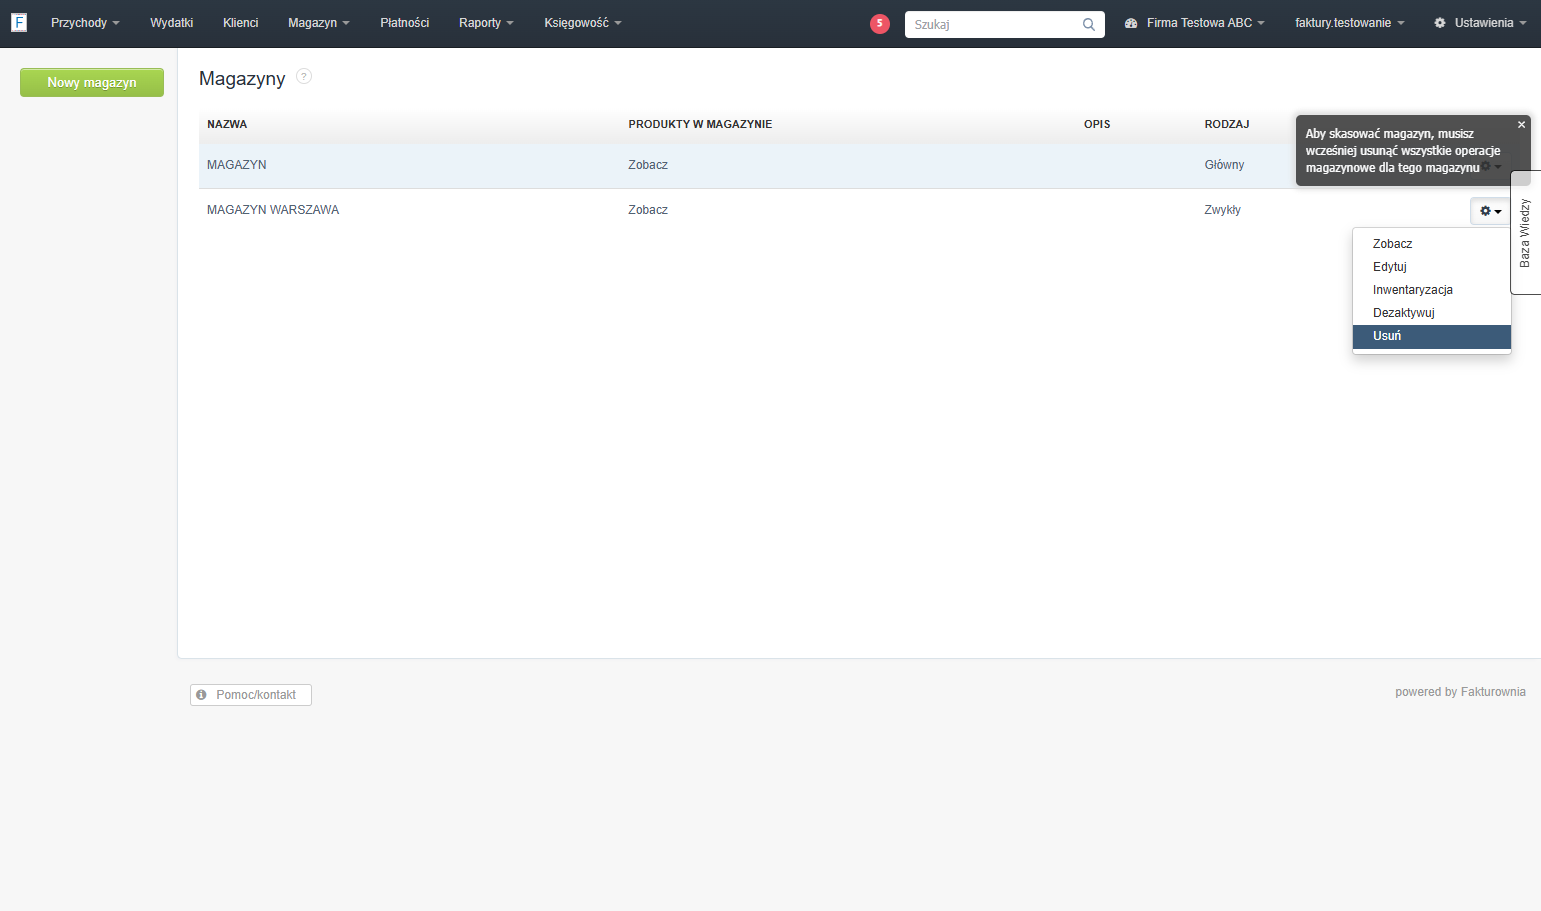The width and height of the screenshot is (1541, 911).
Task: Click the MAGAZYN name in first row
Action: click(237, 165)
